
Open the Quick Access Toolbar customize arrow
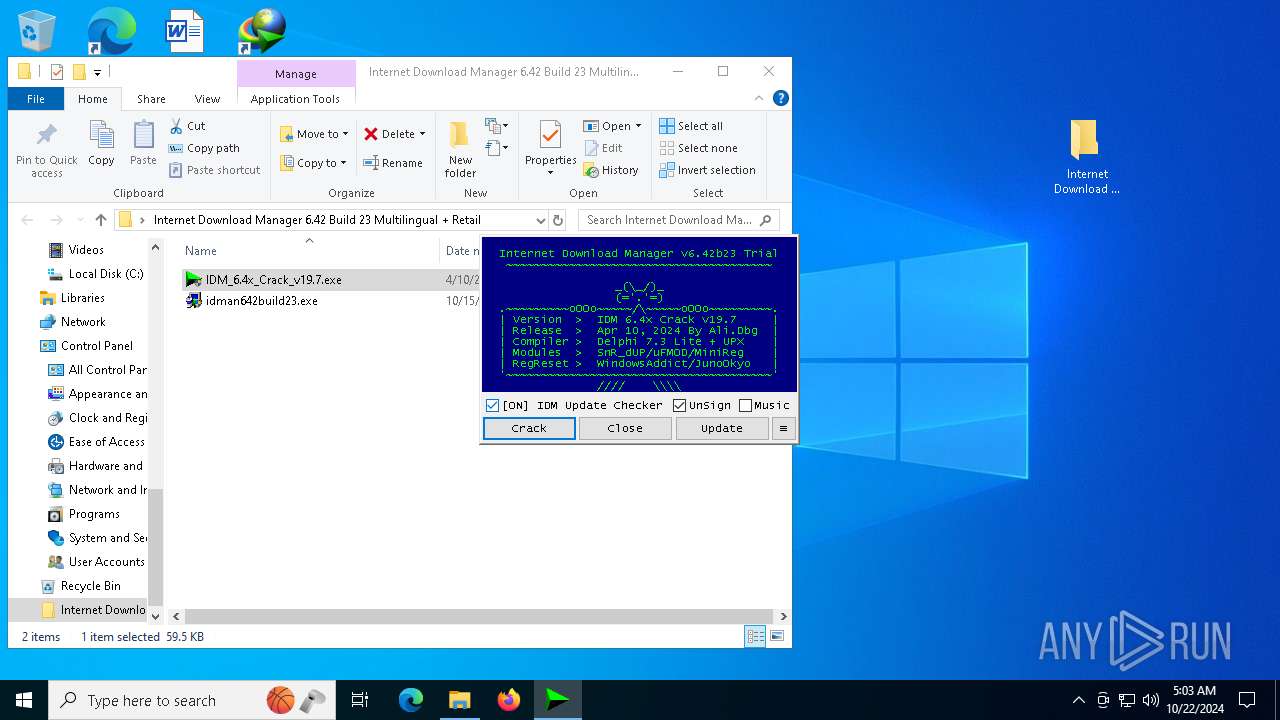[97, 72]
